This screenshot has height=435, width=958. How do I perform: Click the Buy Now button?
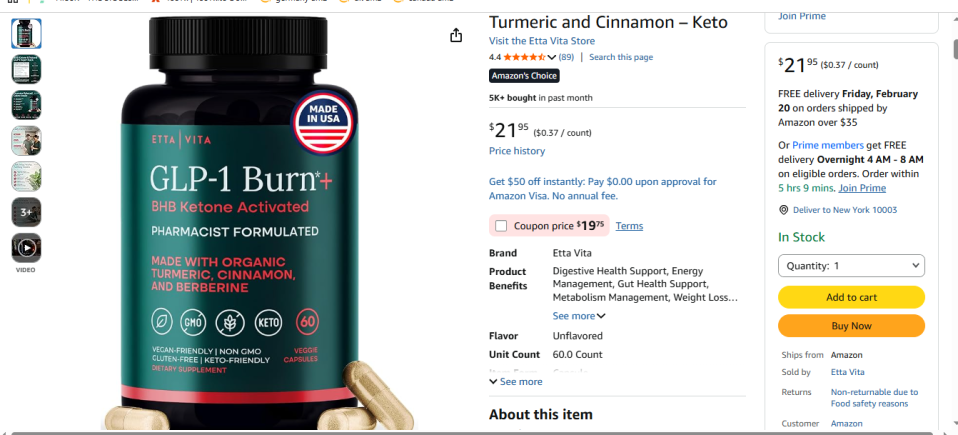point(851,326)
